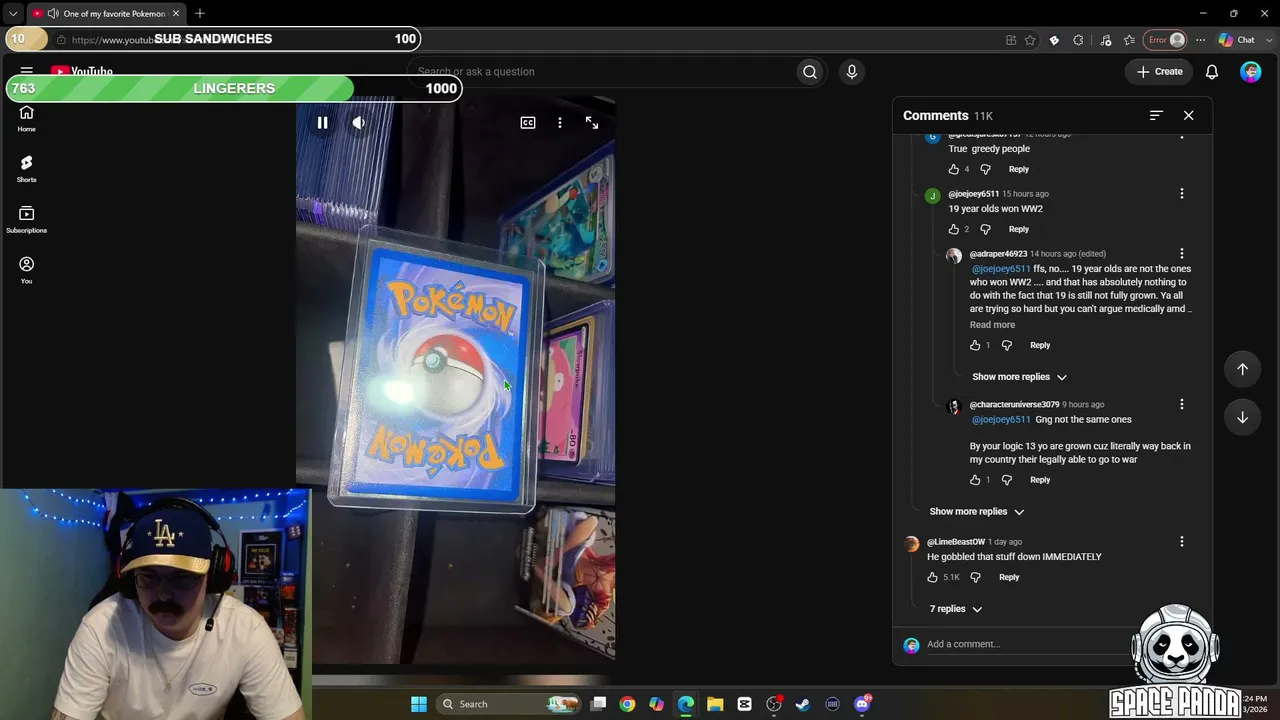The width and height of the screenshot is (1280, 720).
Task: Open the browser tab search dropdown
Action: click(13, 14)
